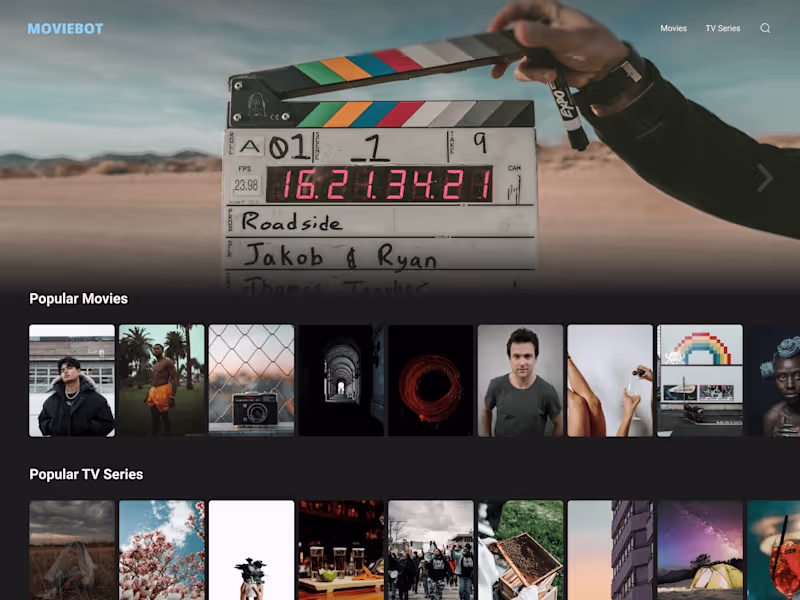Open TV series poster with beer glasses
This screenshot has height=600, width=800.
point(341,550)
